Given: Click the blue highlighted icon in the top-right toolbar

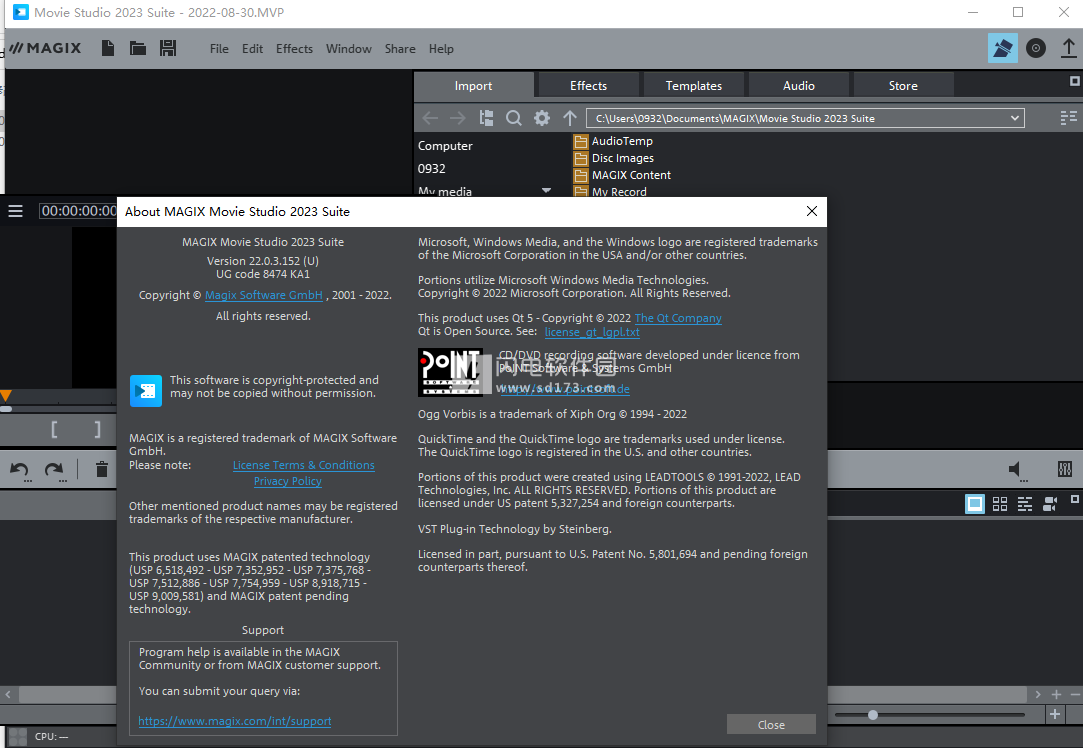Looking at the screenshot, I should [1003, 48].
